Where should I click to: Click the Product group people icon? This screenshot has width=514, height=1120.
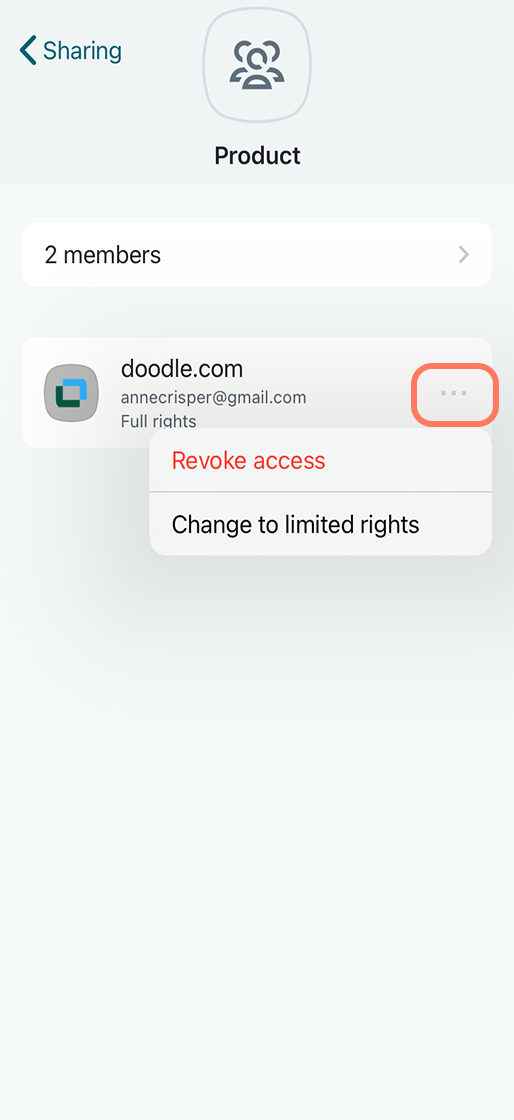click(257, 65)
